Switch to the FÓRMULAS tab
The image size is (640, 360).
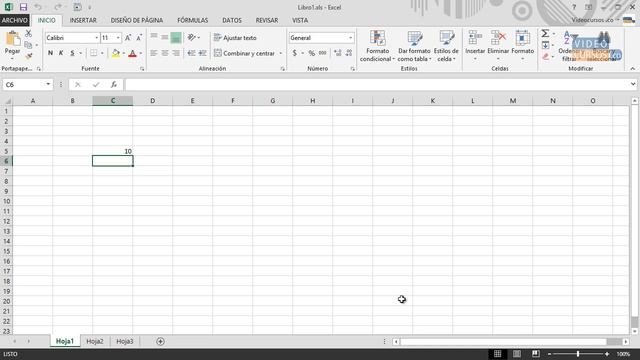pos(193,20)
